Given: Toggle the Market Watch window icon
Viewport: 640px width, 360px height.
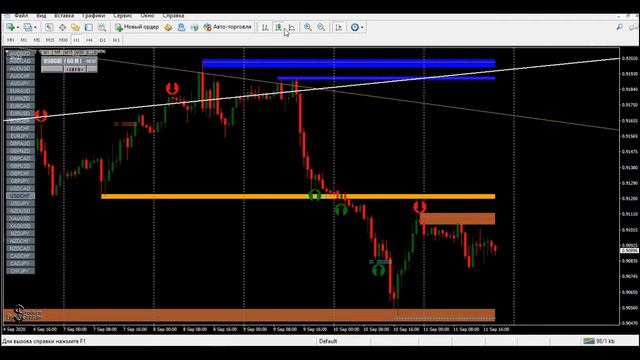Looking at the screenshot, I should click(49, 27).
